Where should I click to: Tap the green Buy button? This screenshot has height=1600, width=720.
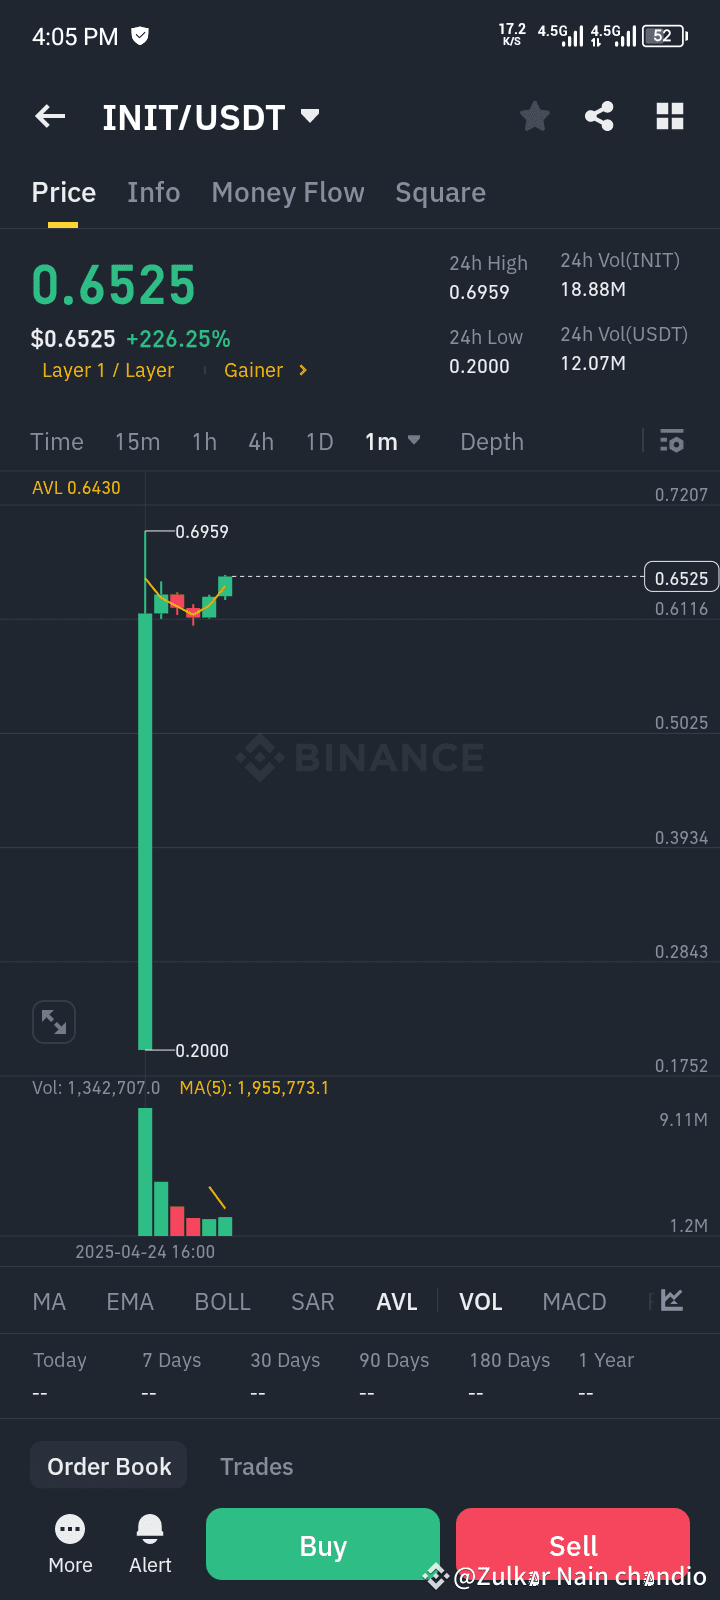pos(322,1544)
